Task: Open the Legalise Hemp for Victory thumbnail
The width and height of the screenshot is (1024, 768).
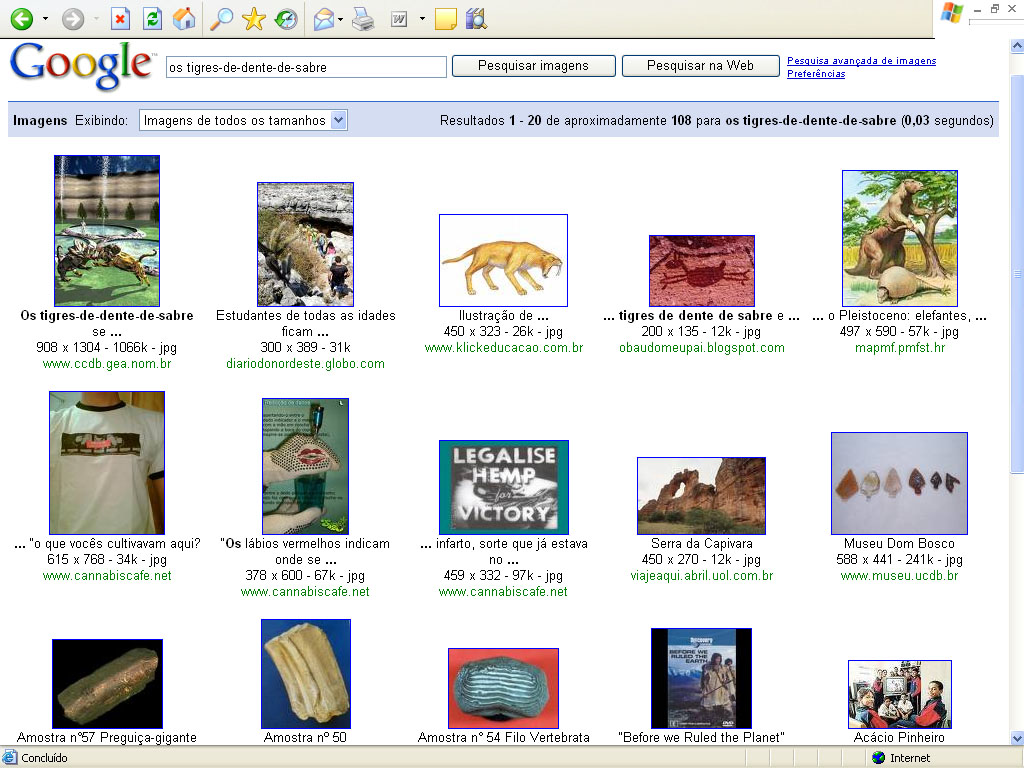Action: coord(503,487)
